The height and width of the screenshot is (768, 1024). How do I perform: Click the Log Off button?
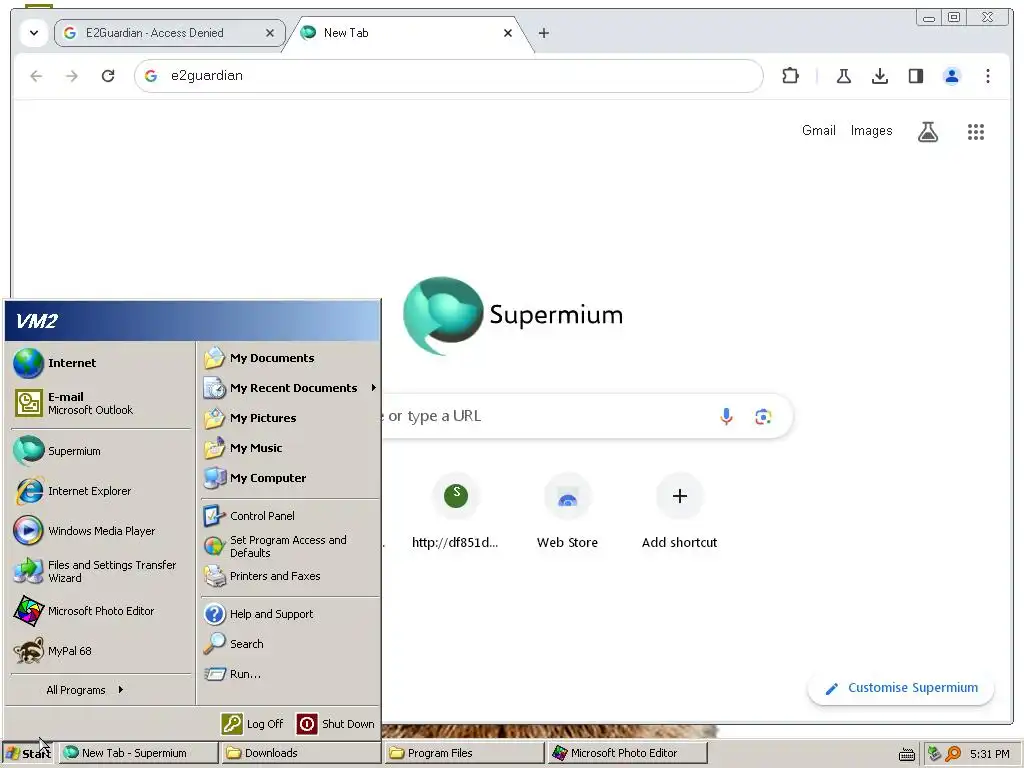252,724
